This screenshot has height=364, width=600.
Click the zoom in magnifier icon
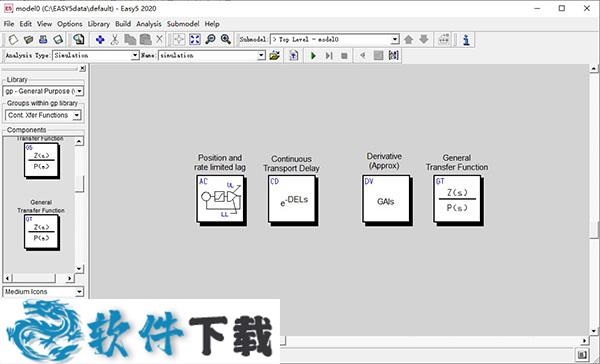click(226, 39)
